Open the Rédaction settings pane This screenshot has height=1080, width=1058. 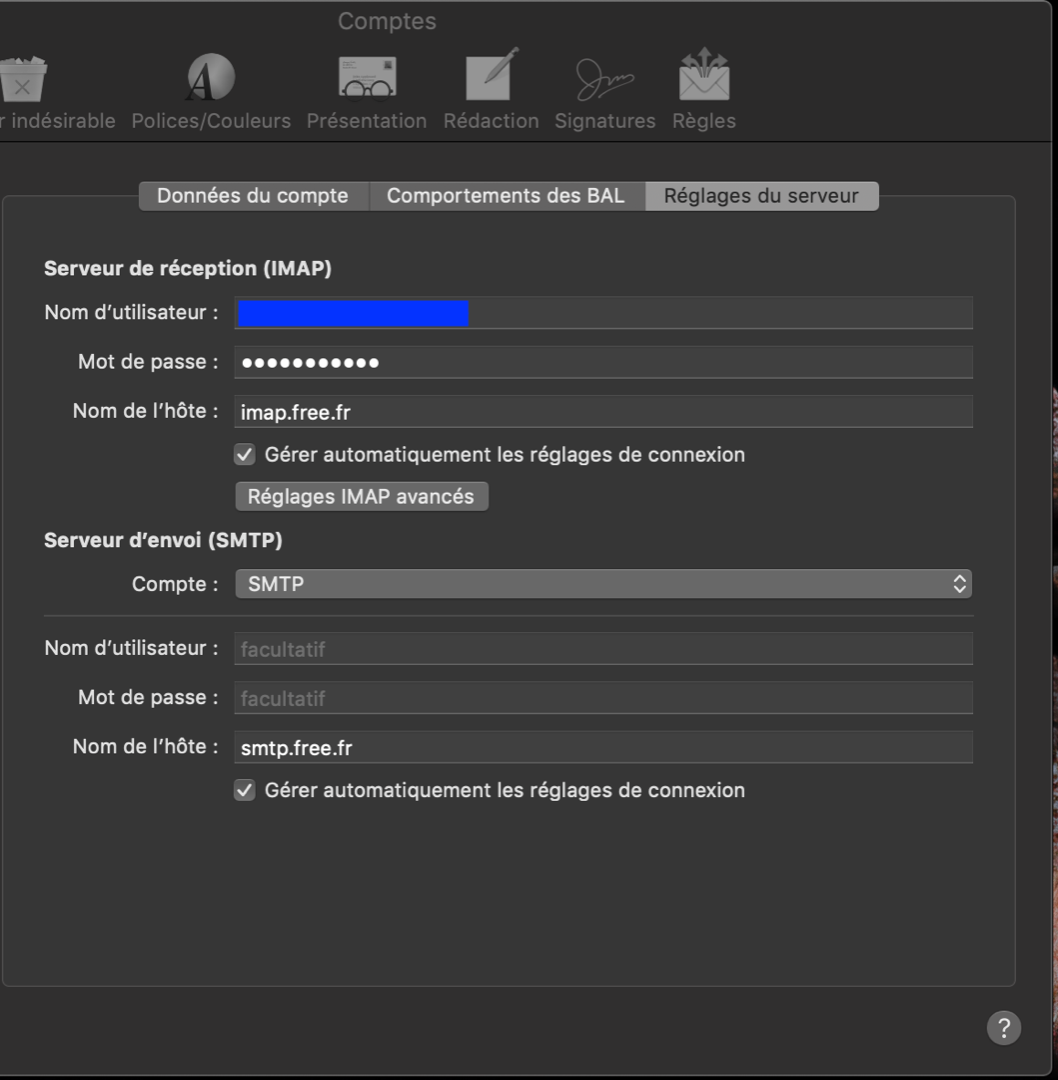coord(490,88)
